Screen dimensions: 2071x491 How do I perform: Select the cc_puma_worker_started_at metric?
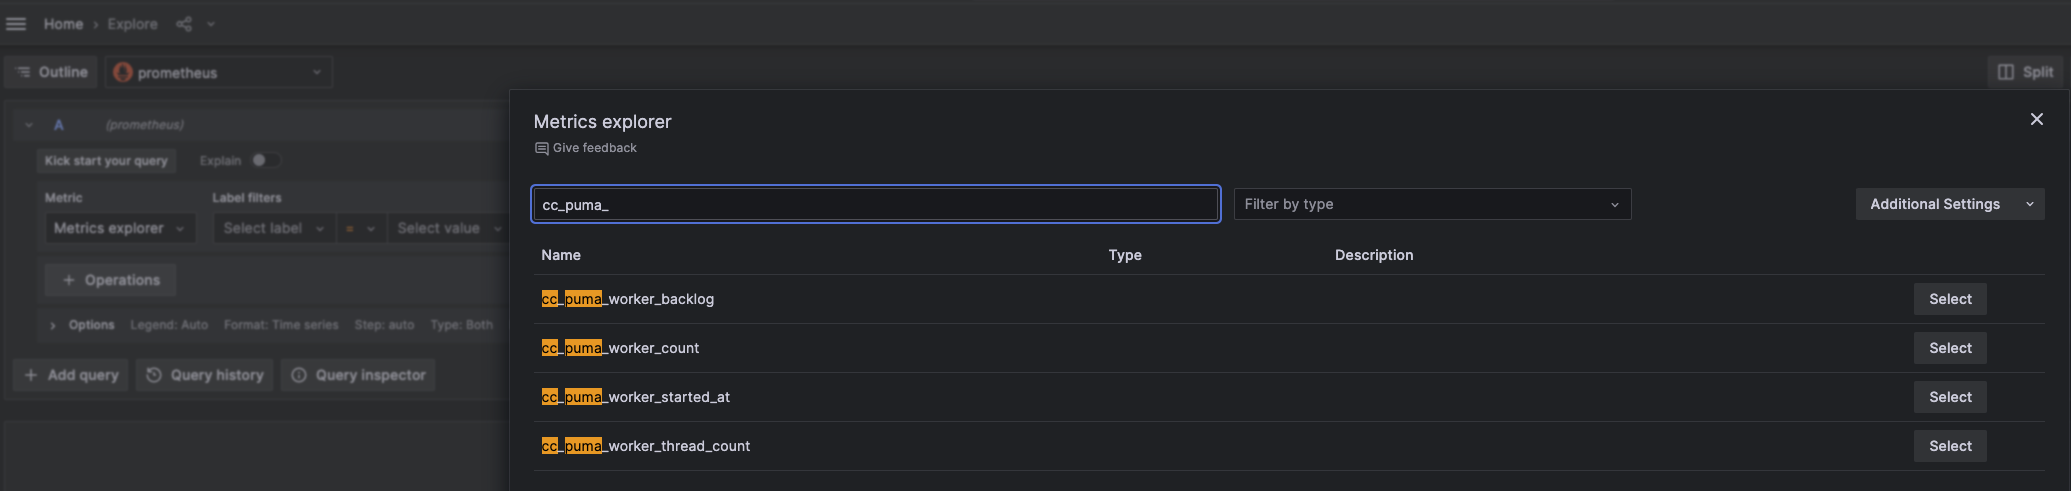tap(1949, 397)
